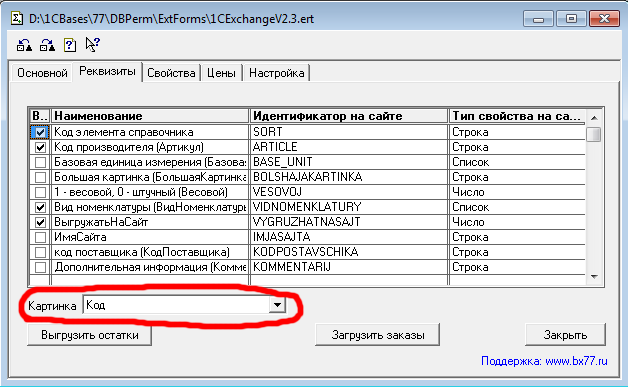The width and height of the screenshot is (628, 387).
Task: Activate the context help cursor icon
Action: [93, 44]
